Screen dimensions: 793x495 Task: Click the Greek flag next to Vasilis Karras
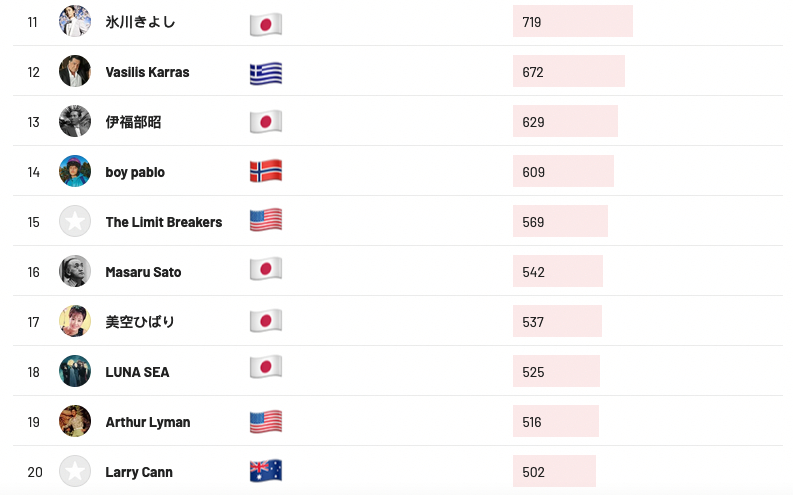pyautogui.click(x=266, y=73)
